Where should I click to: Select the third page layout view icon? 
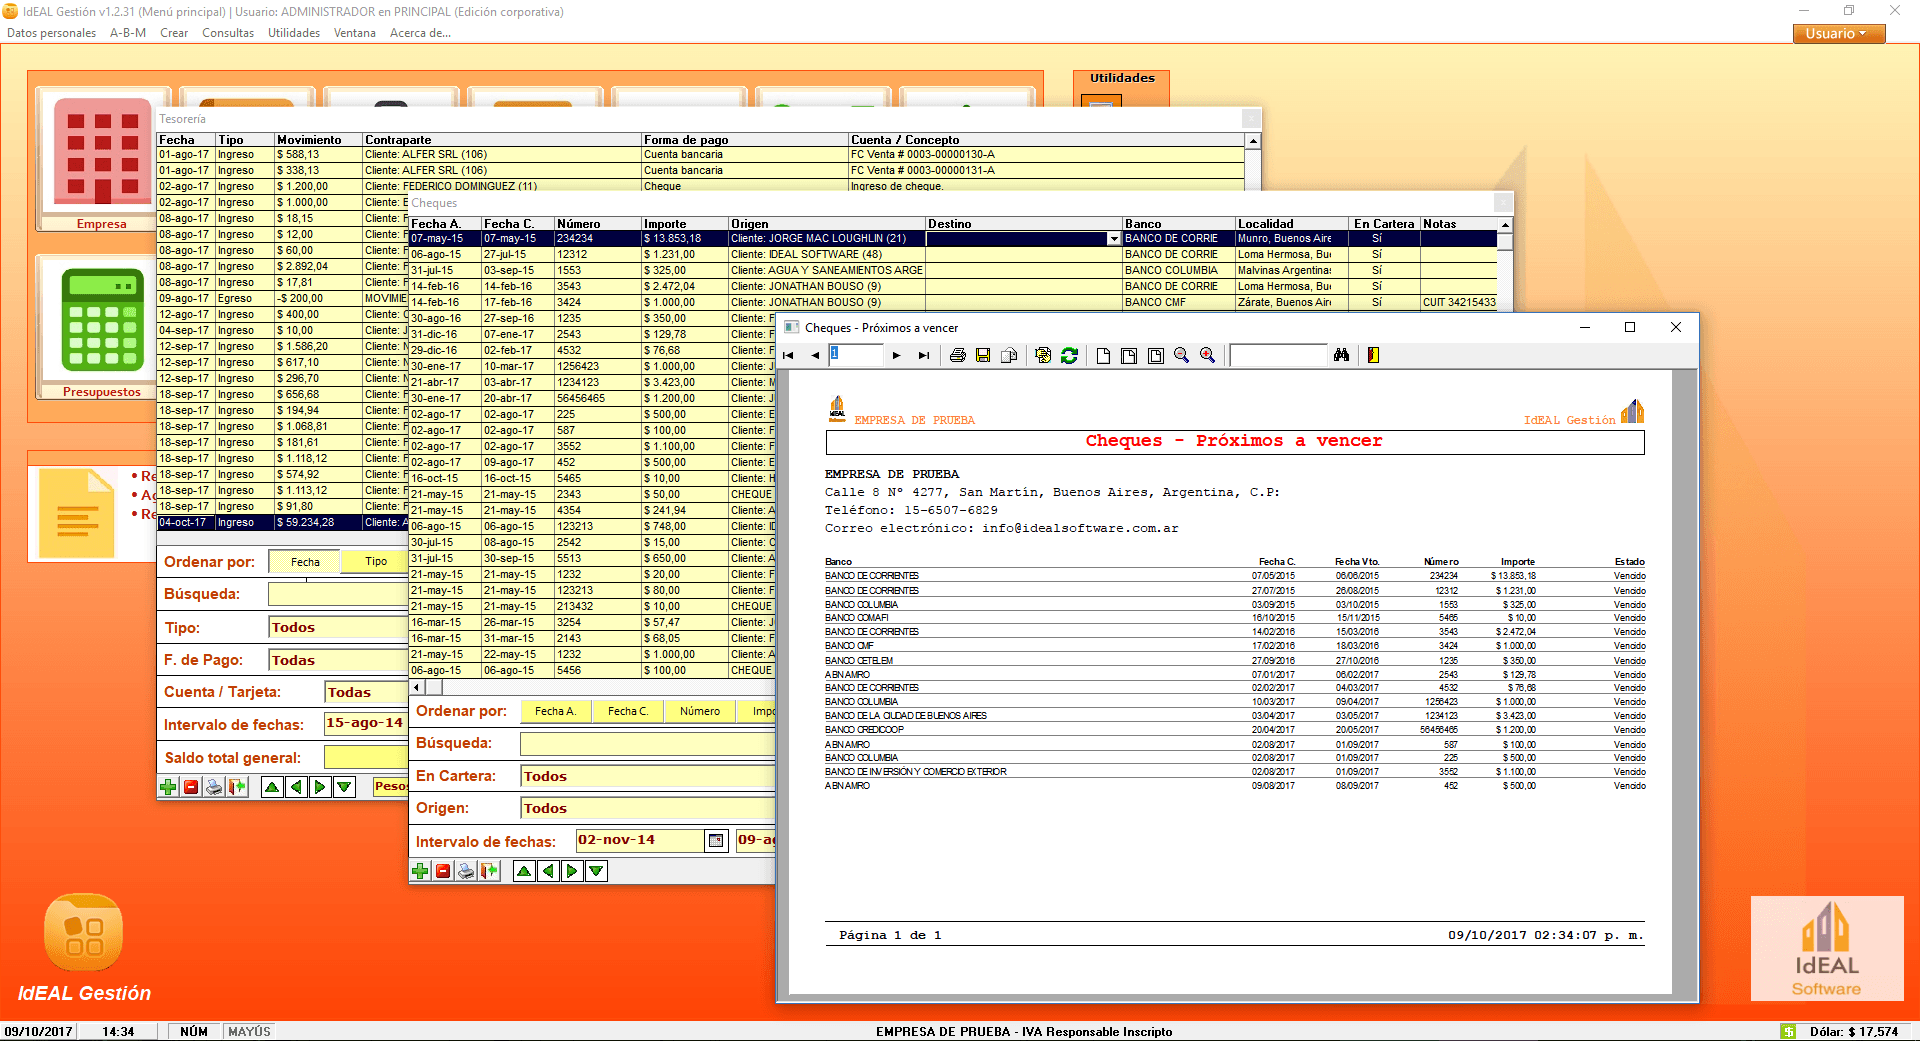(x=1155, y=355)
